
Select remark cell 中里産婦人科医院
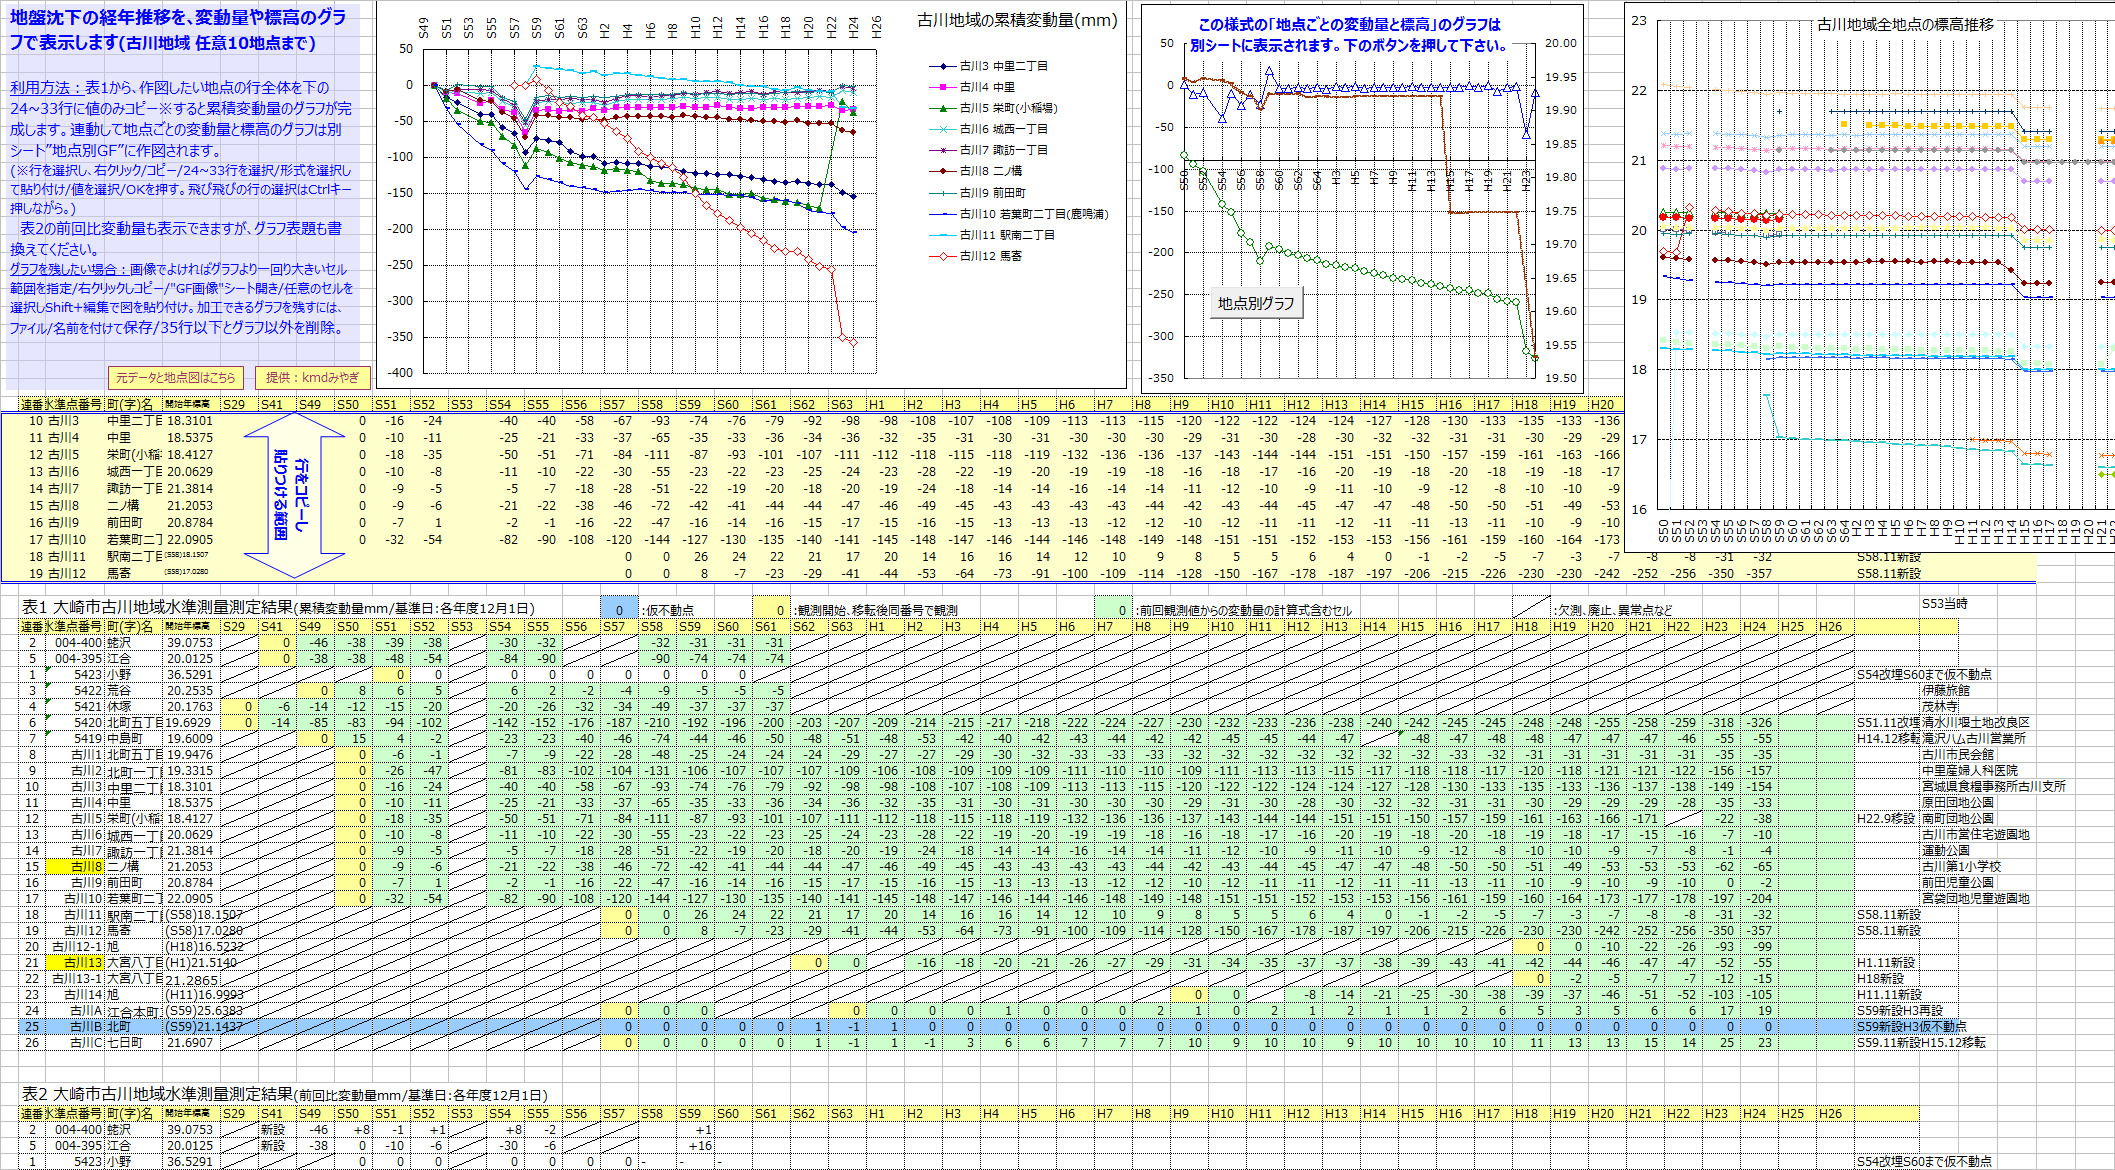(x=1969, y=770)
